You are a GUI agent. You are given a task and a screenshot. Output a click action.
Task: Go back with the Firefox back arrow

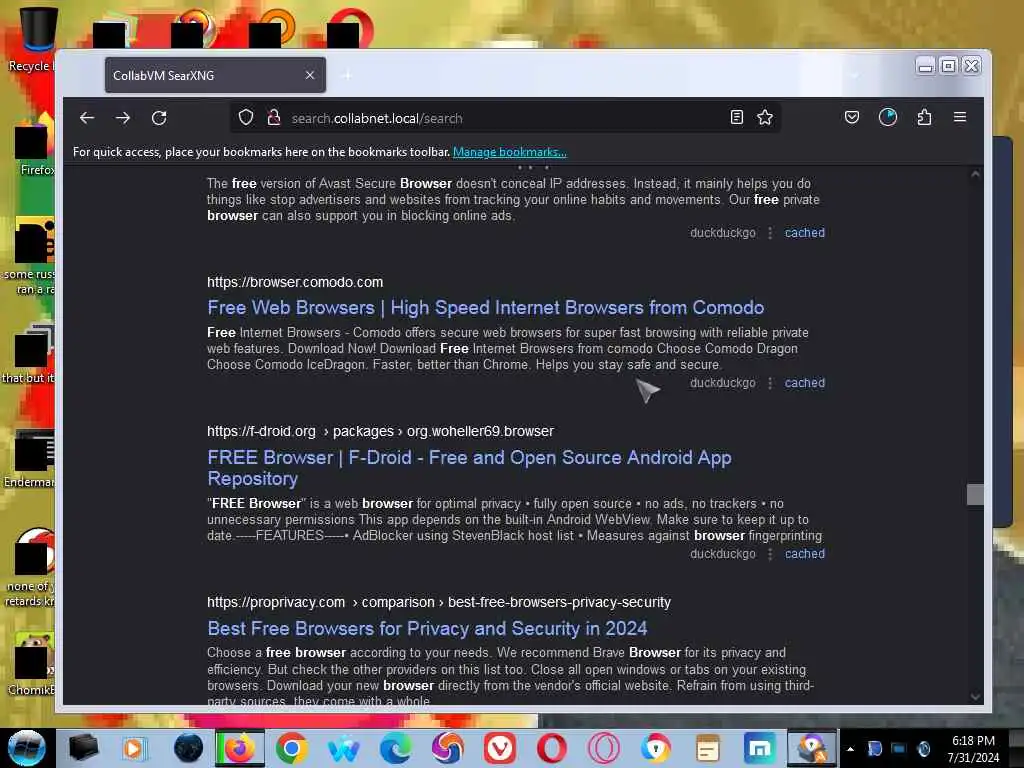point(87,118)
